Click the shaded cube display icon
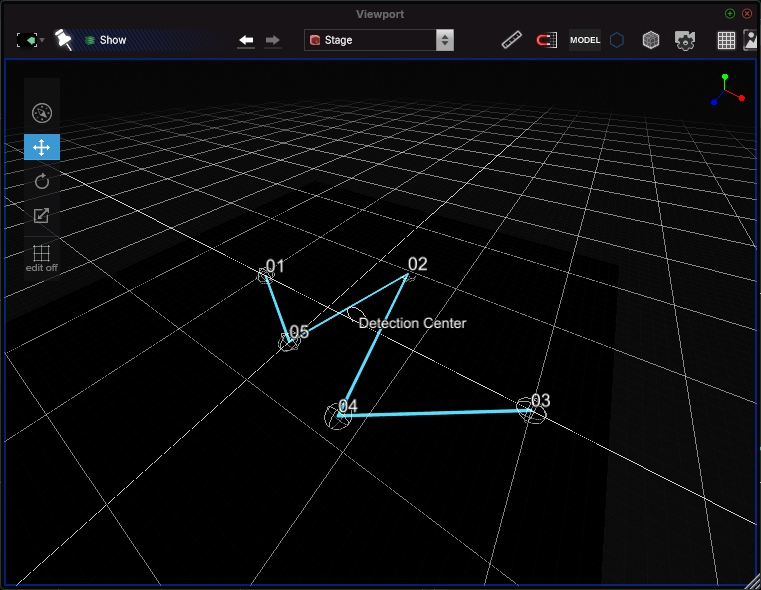 (x=651, y=40)
